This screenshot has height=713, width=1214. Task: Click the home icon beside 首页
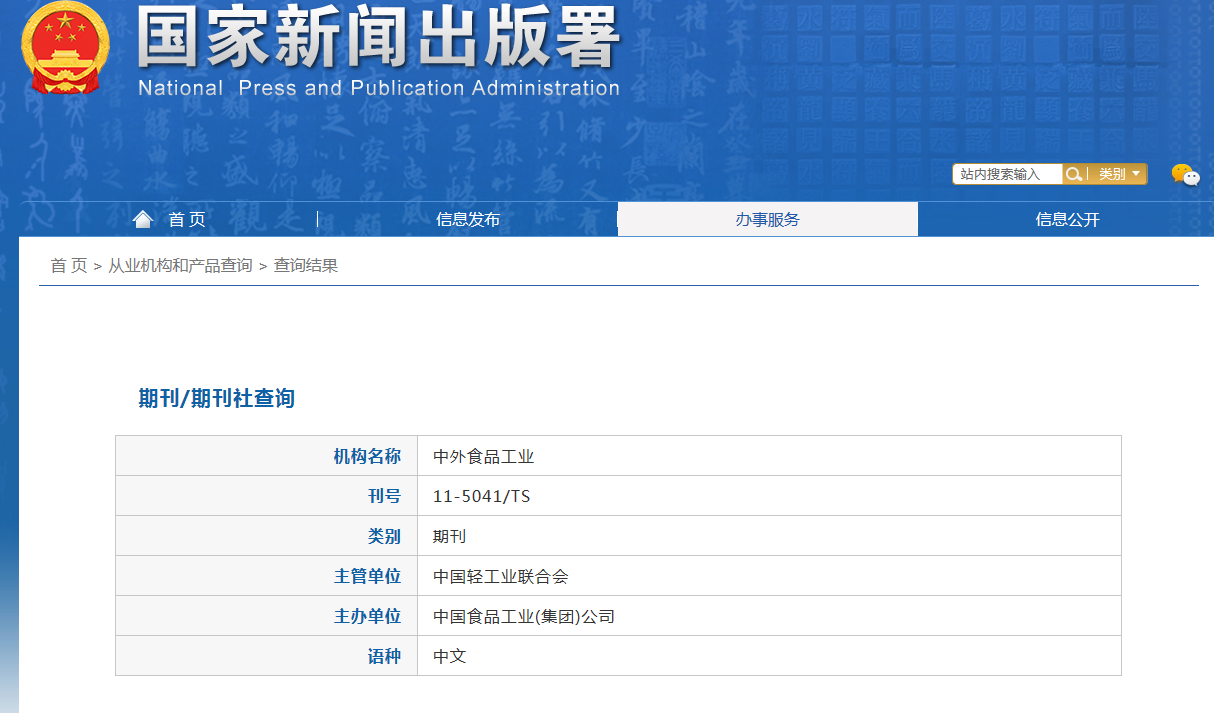[143, 219]
